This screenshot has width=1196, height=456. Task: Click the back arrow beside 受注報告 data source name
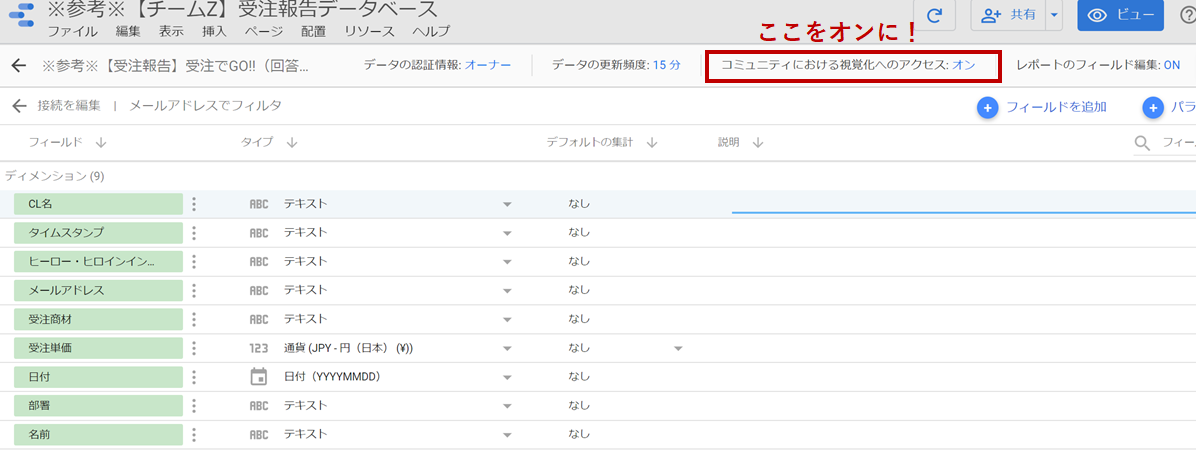[x=20, y=66]
